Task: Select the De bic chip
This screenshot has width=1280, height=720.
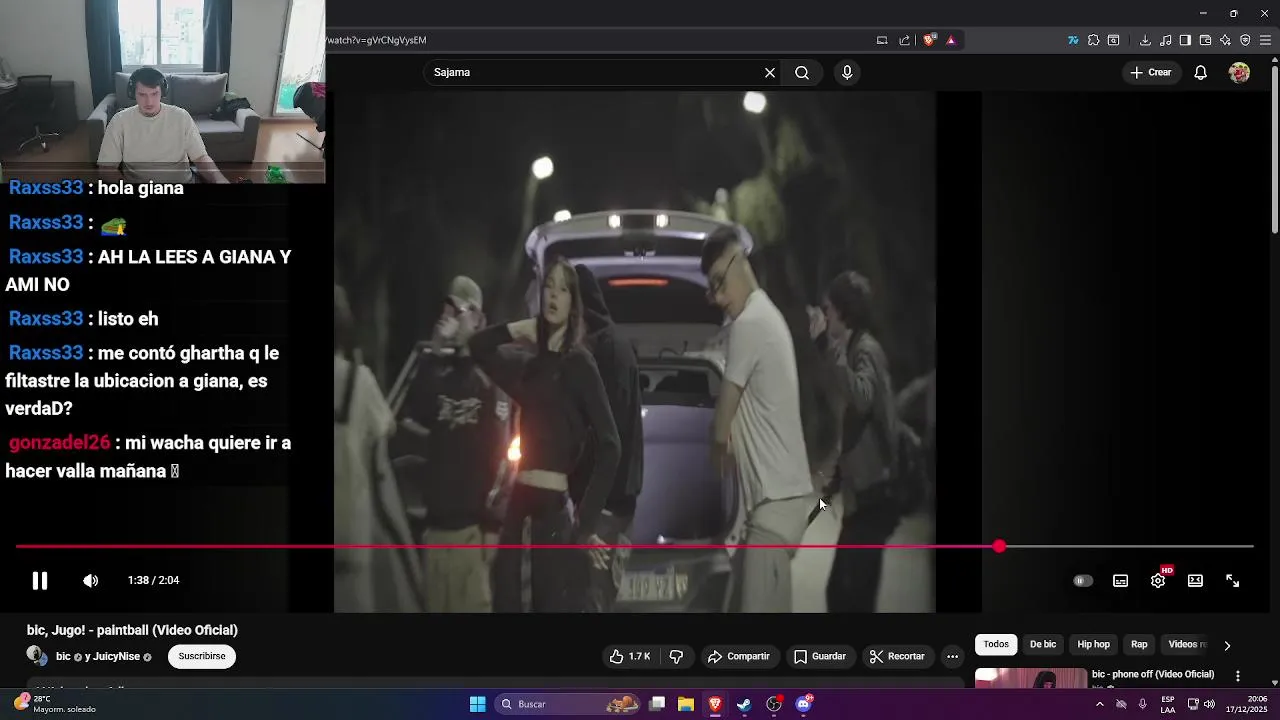Action: coord(1043,645)
